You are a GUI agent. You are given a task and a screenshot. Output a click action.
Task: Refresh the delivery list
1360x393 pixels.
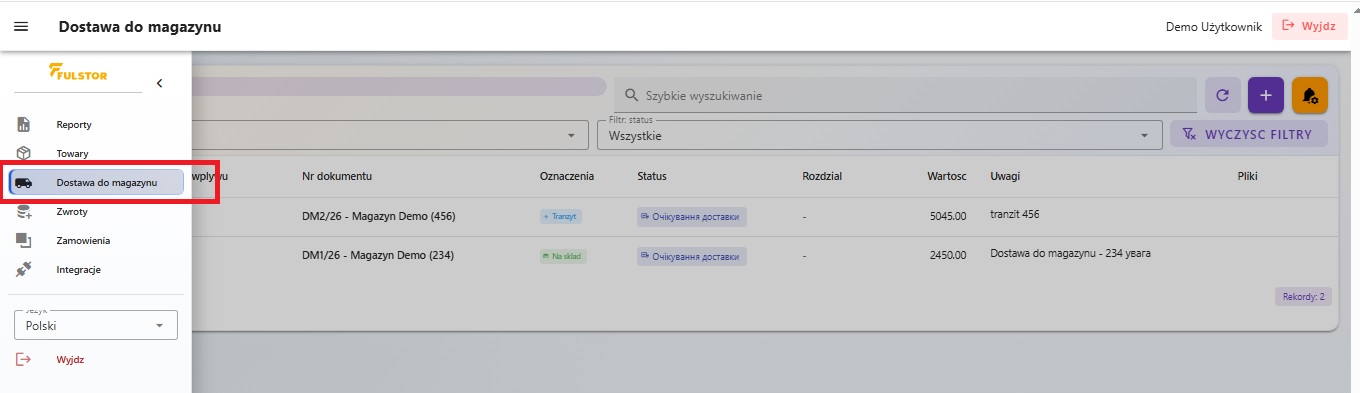(1222, 95)
